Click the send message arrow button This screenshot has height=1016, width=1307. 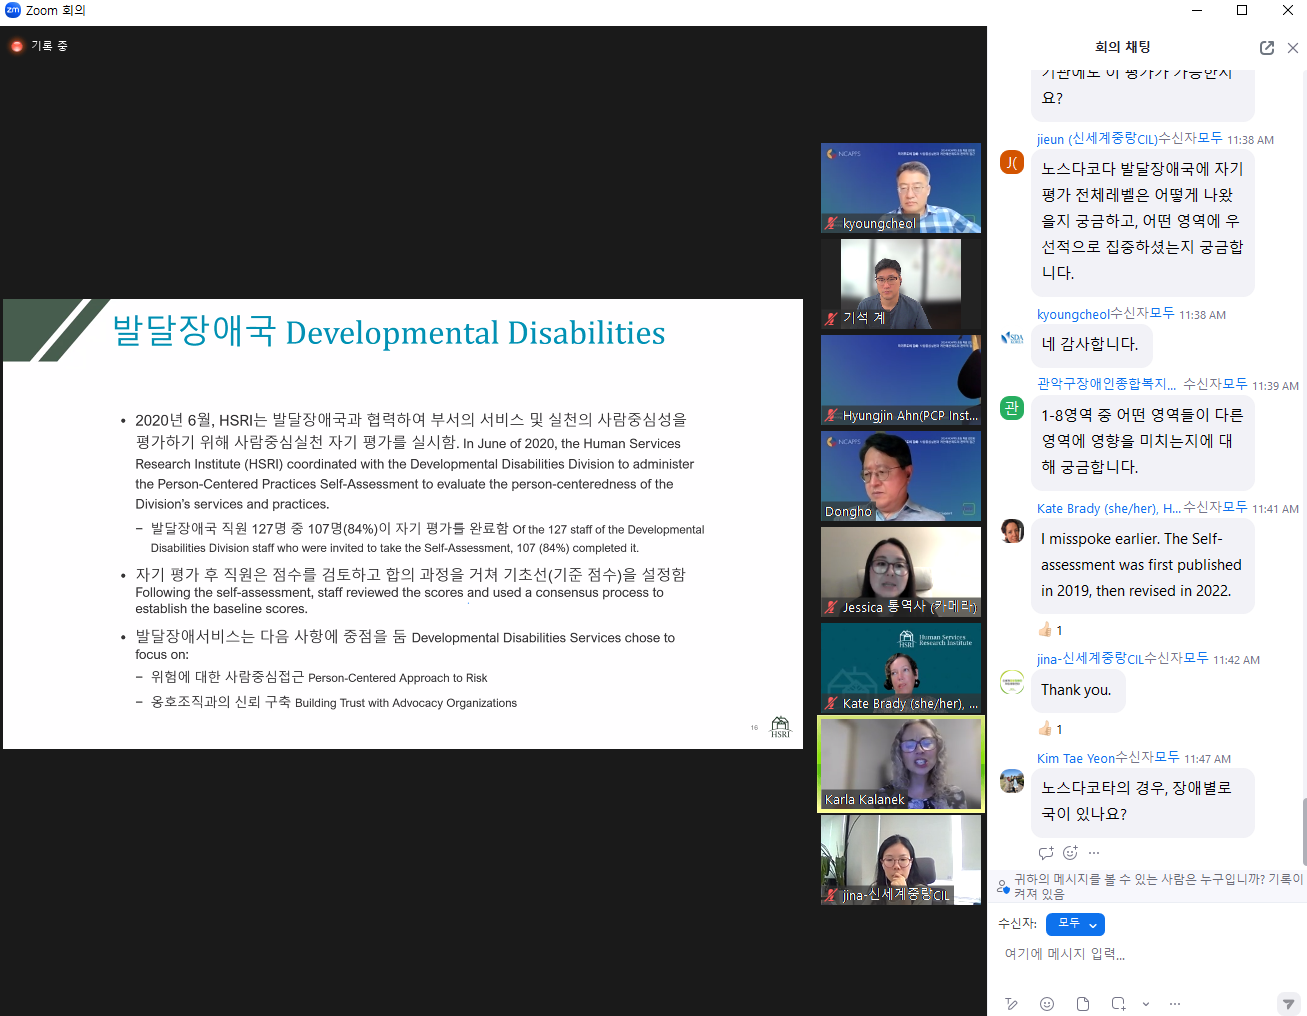pyautogui.click(x=1289, y=1004)
